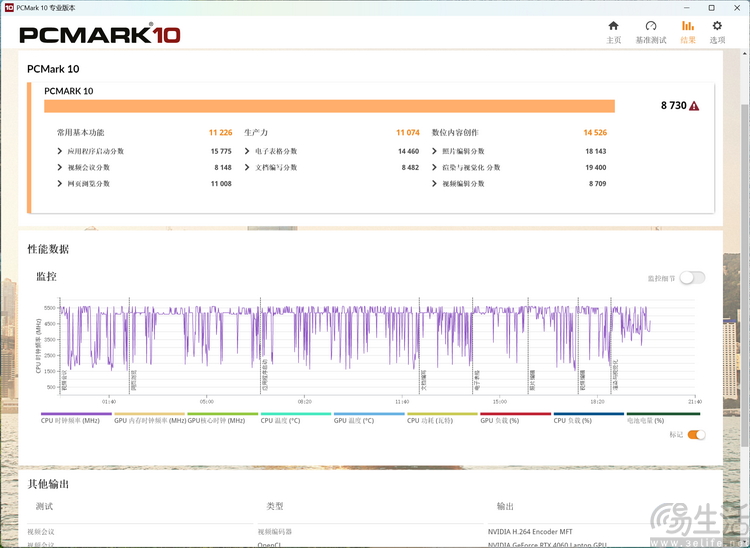Screen dimensions: 750x548
Task: Click the score value 15 775
Action: (x=221, y=151)
